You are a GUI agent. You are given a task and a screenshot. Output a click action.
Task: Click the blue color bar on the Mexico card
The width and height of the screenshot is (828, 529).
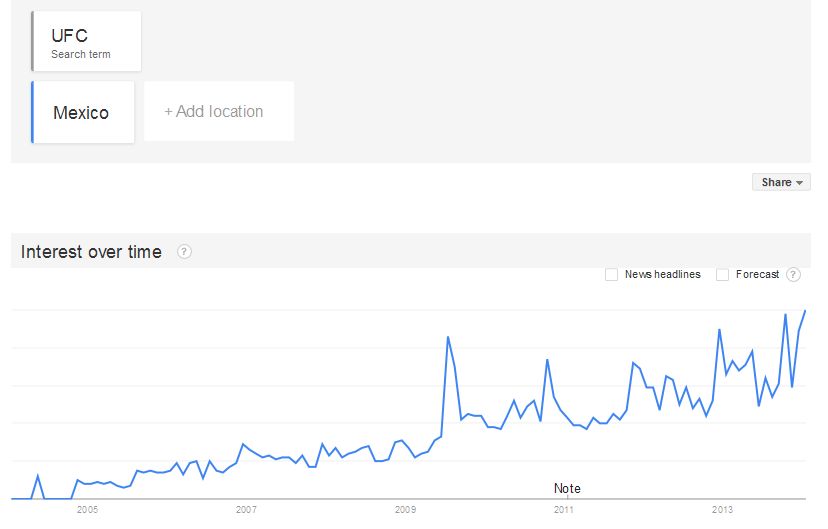coord(33,113)
